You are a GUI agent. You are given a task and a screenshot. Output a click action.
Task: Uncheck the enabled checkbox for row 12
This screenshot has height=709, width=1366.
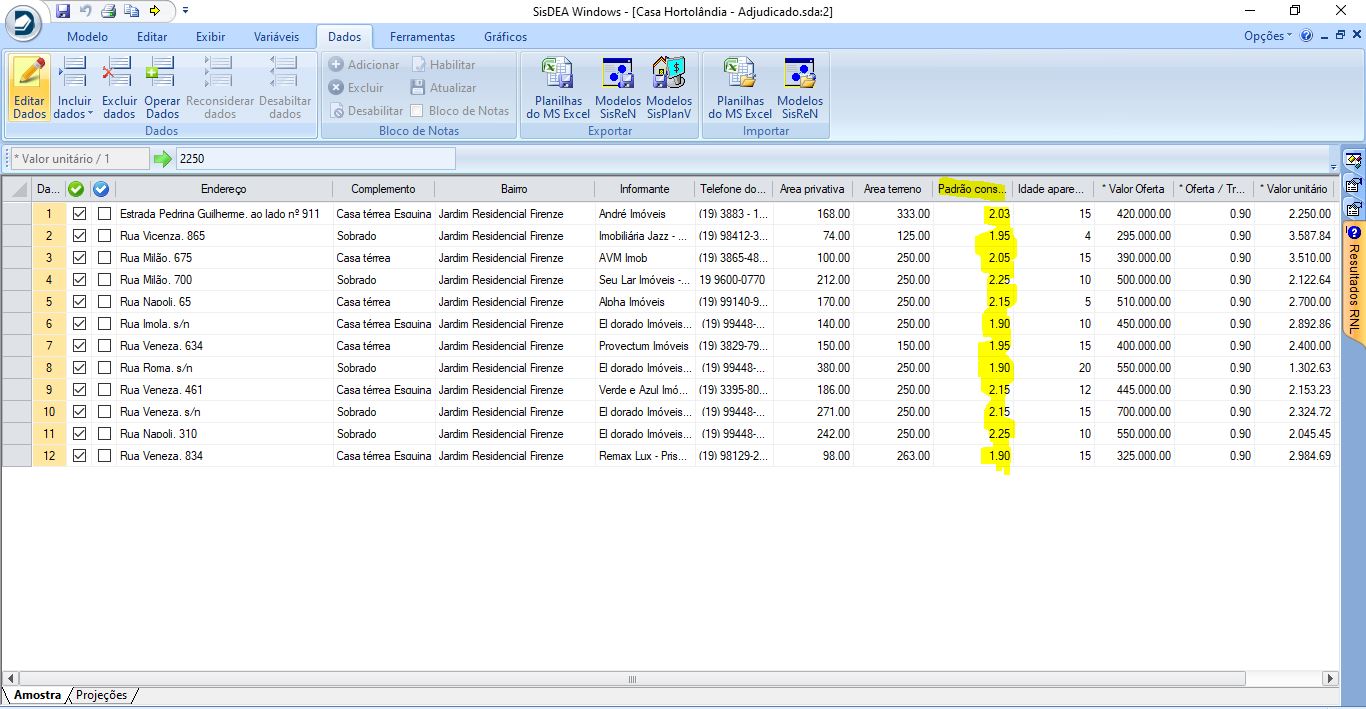(79, 455)
